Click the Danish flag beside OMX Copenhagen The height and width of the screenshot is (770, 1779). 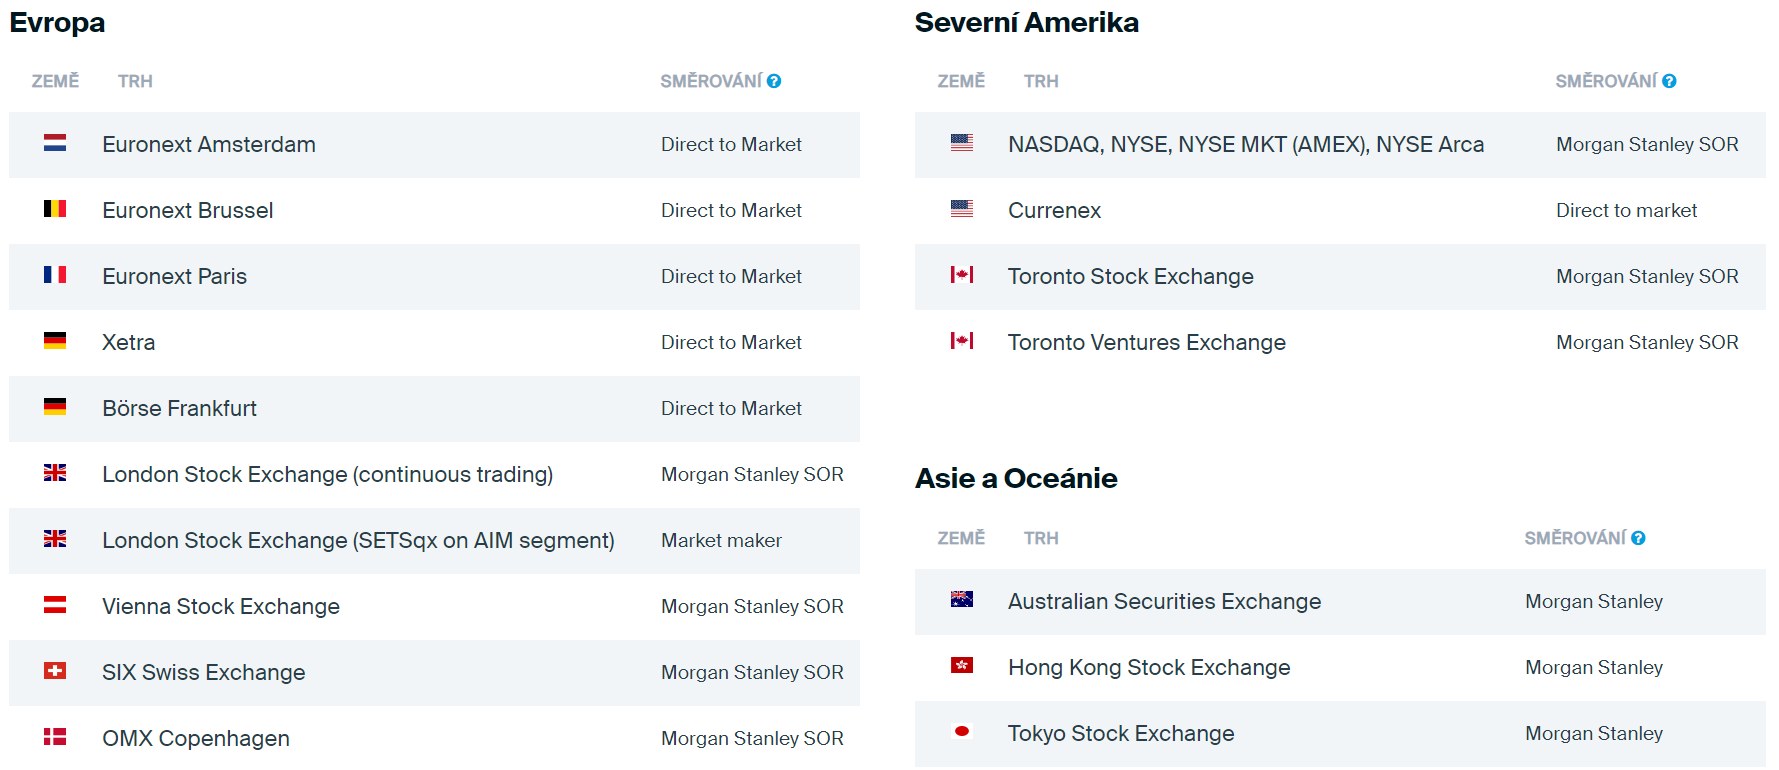[x=55, y=737]
